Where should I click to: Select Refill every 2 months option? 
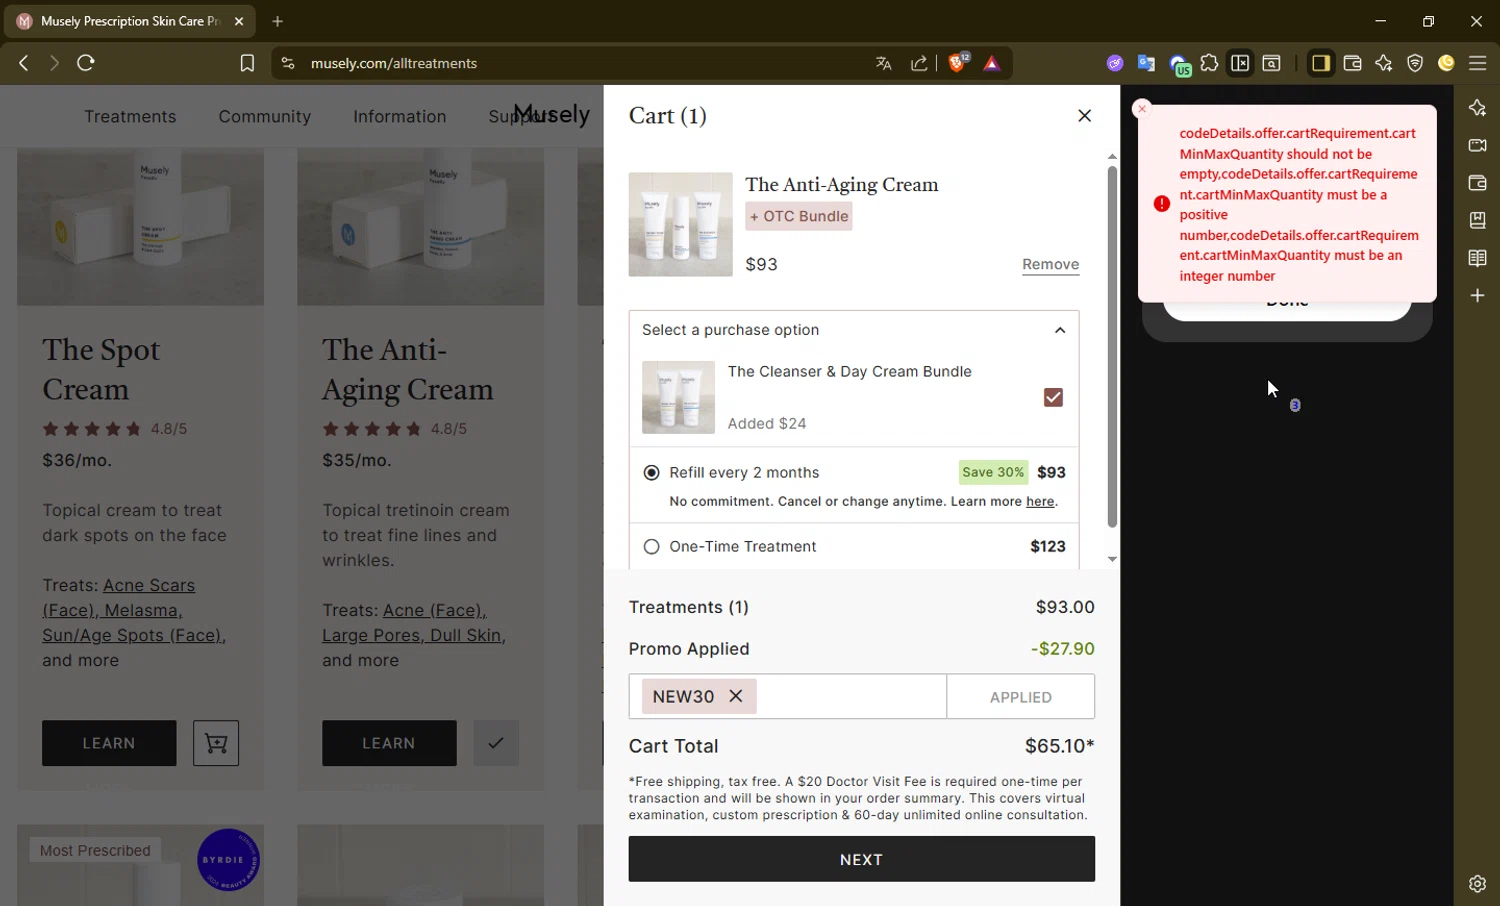[652, 472]
